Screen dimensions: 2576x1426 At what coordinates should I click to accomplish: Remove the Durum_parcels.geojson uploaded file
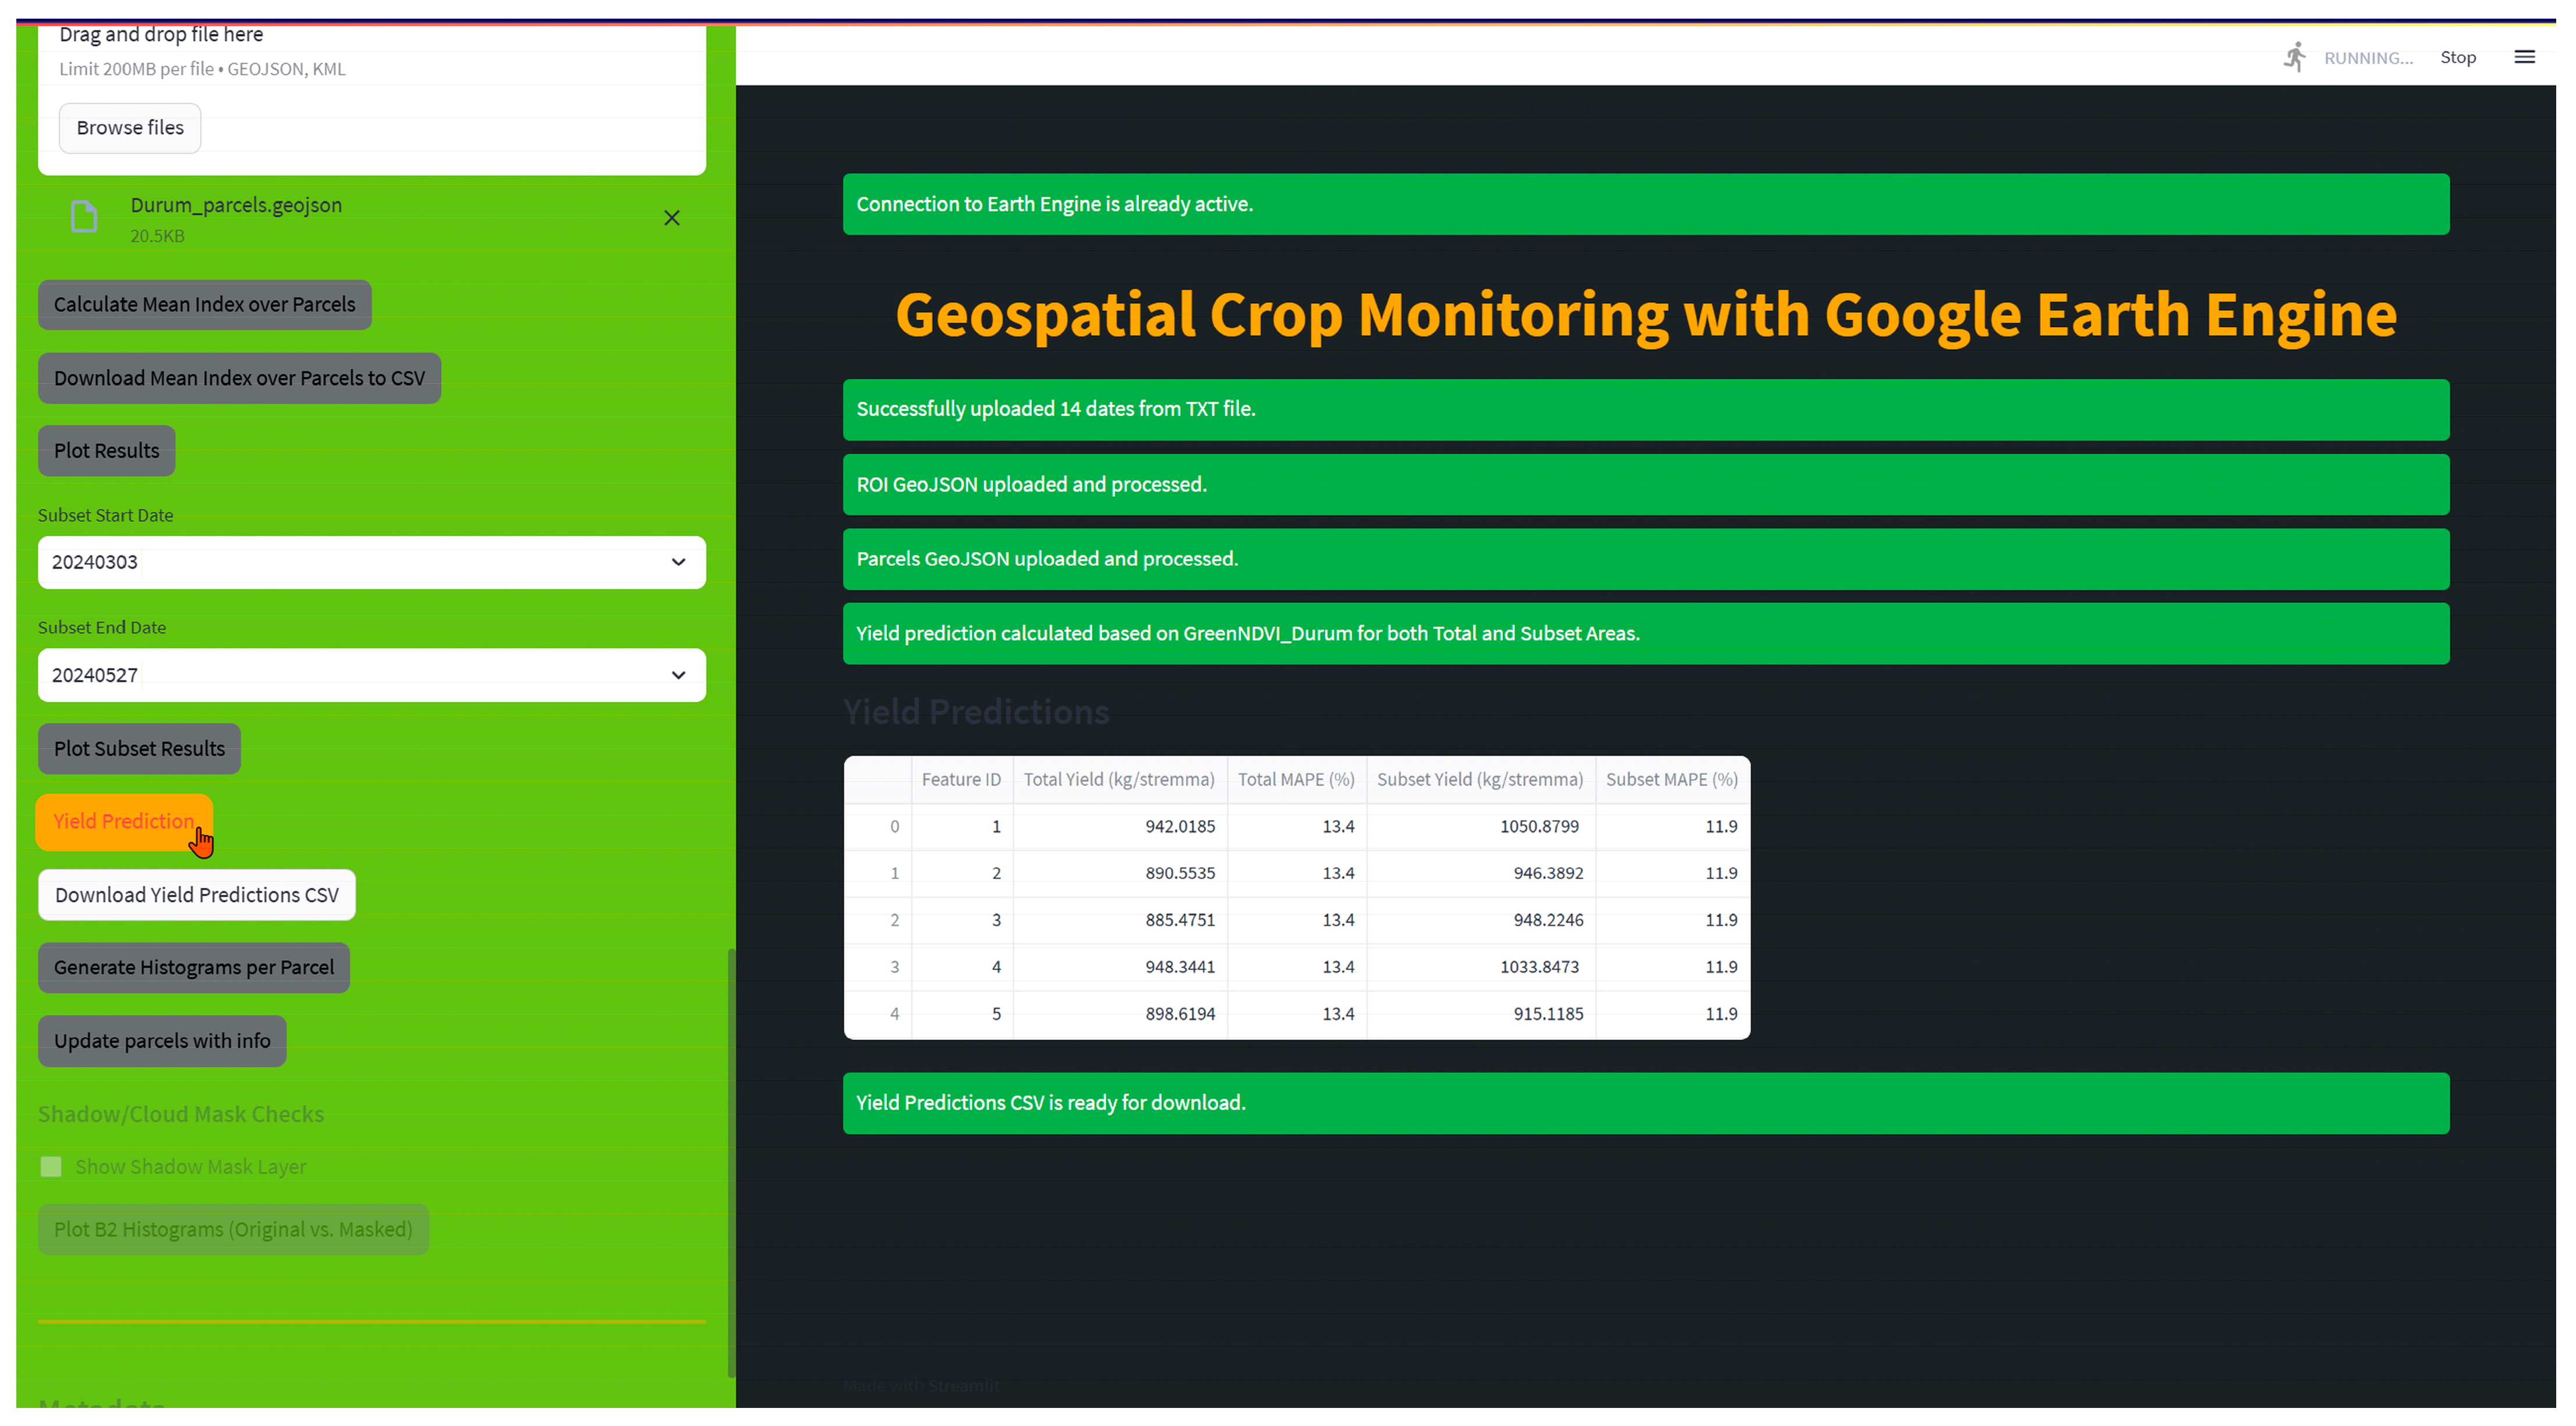tap(672, 218)
